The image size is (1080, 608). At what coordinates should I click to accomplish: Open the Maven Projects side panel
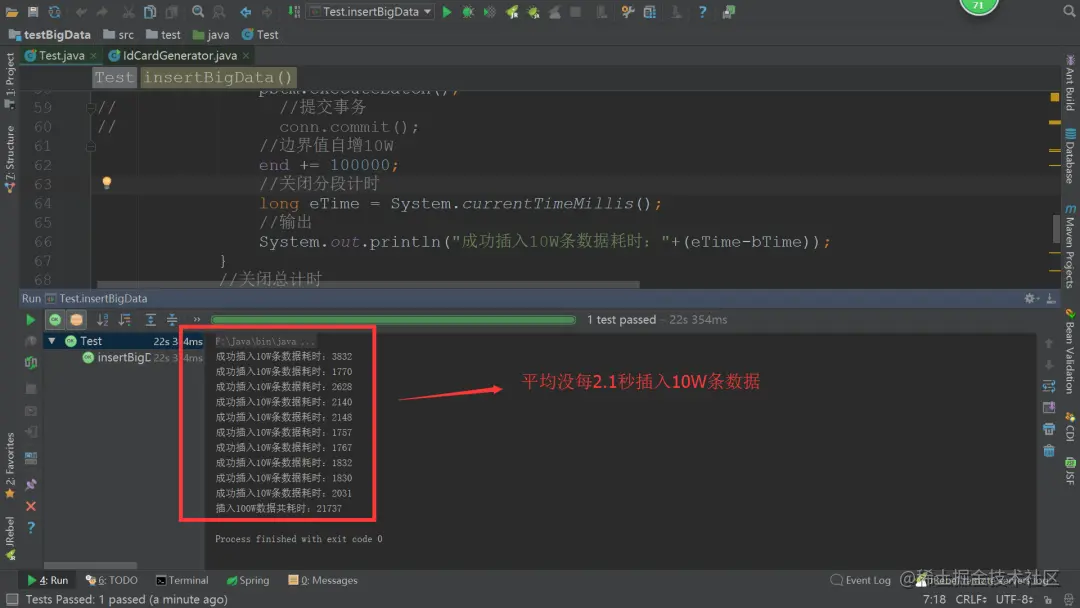[1070, 246]
